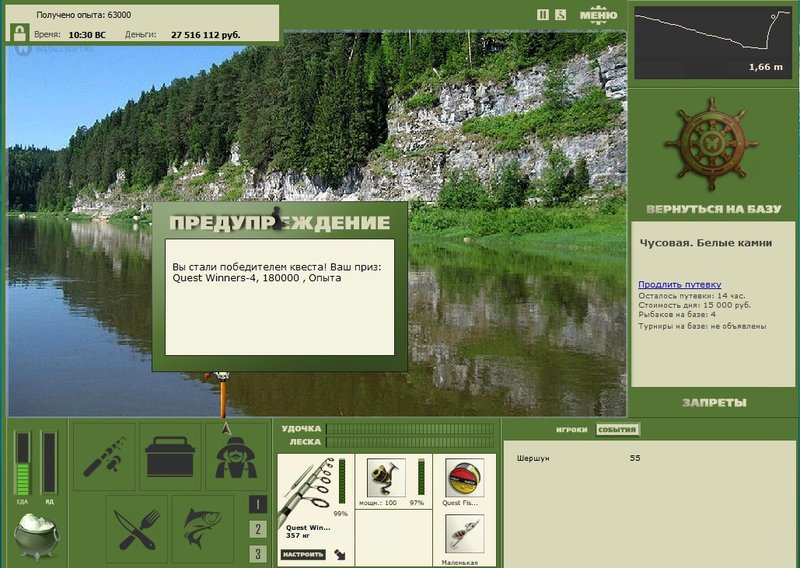
Task: Click Шершун's score value 55
Action: point(635,458)
